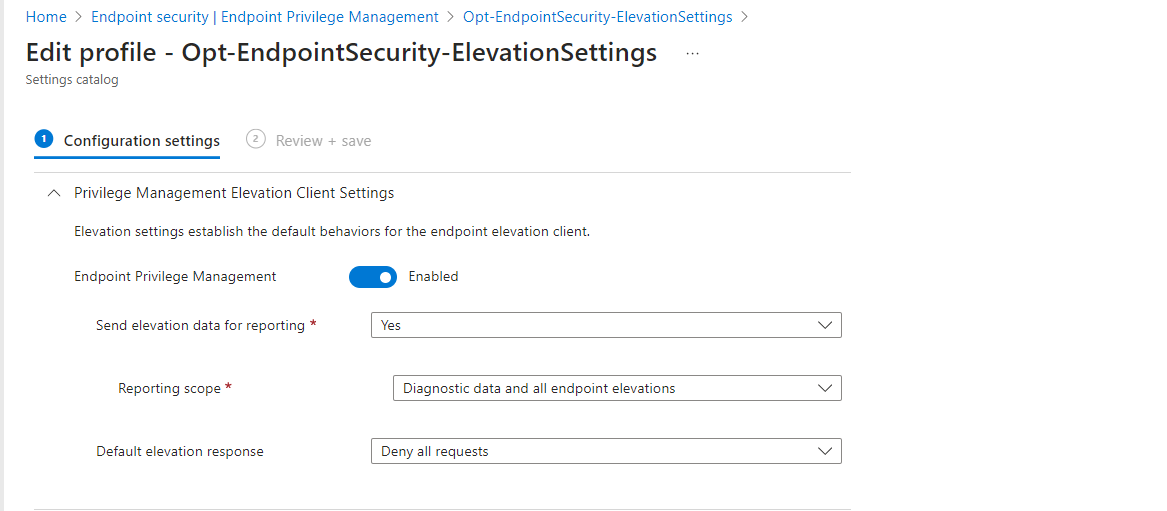1167x511 pixels.
Task: Click the step 2 circle icon
Action: tap(256, 139)
